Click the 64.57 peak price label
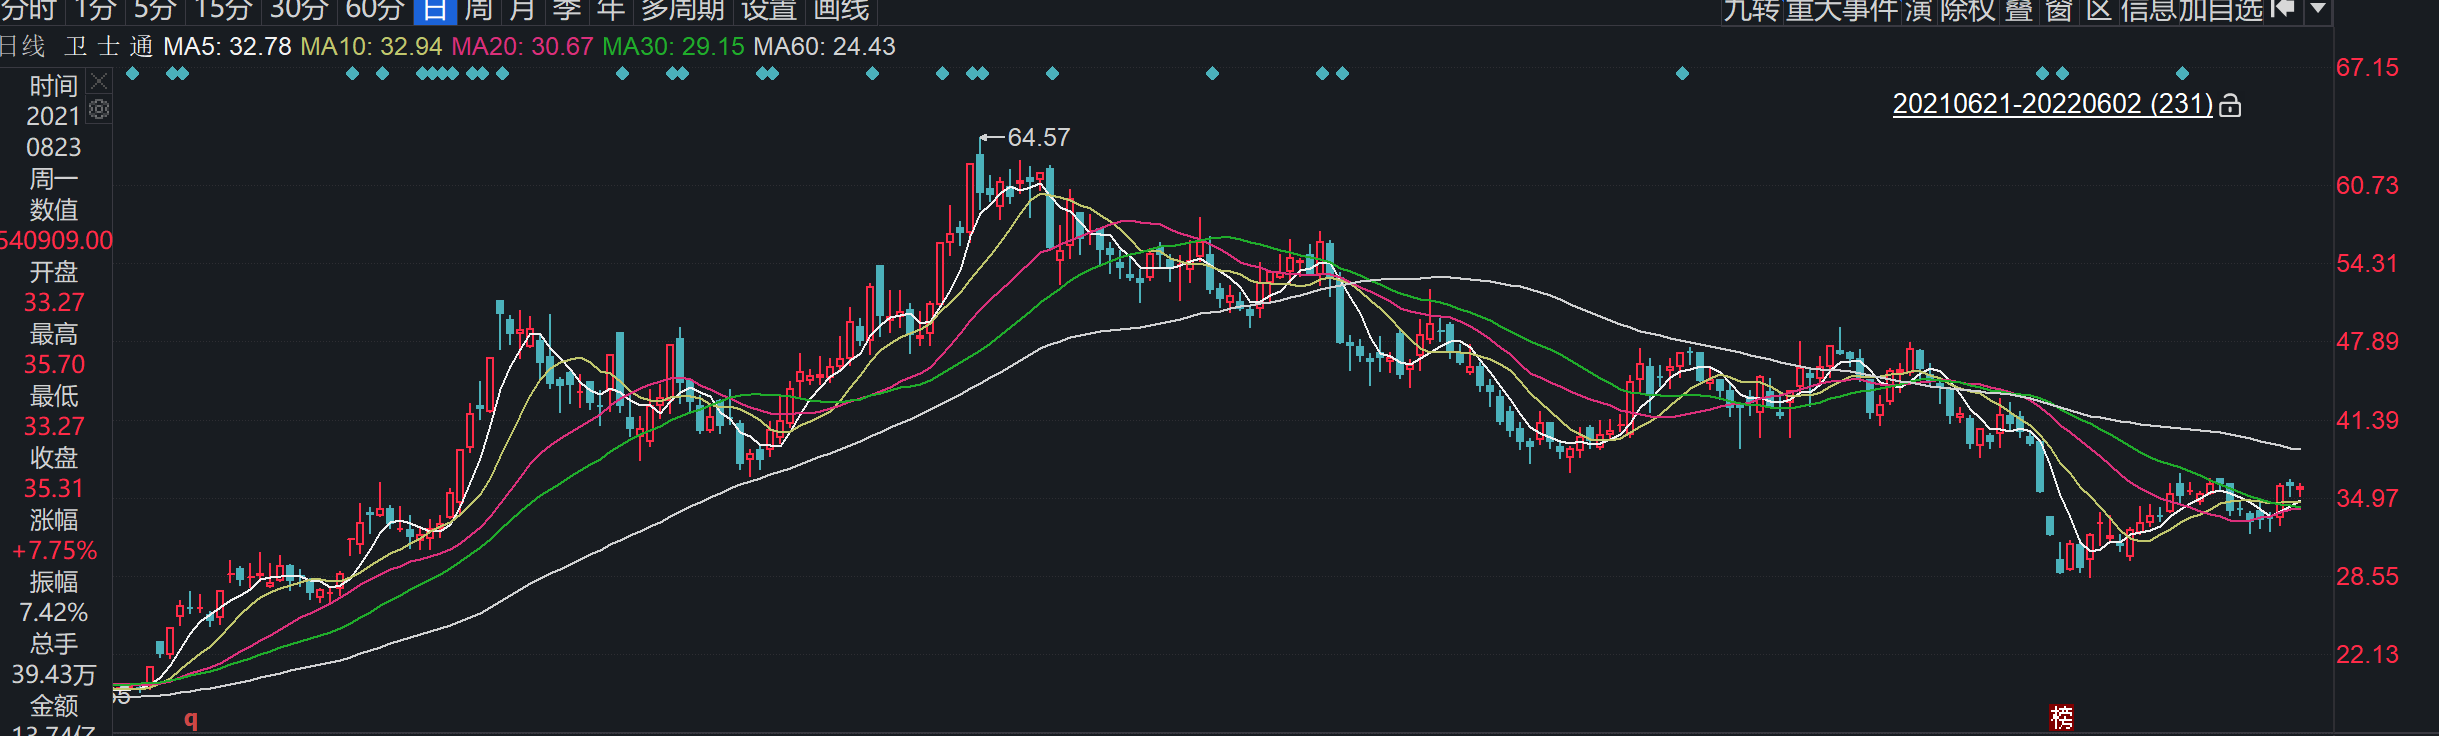Viewport: 2439px width, 736px height. coord(1038,137)
